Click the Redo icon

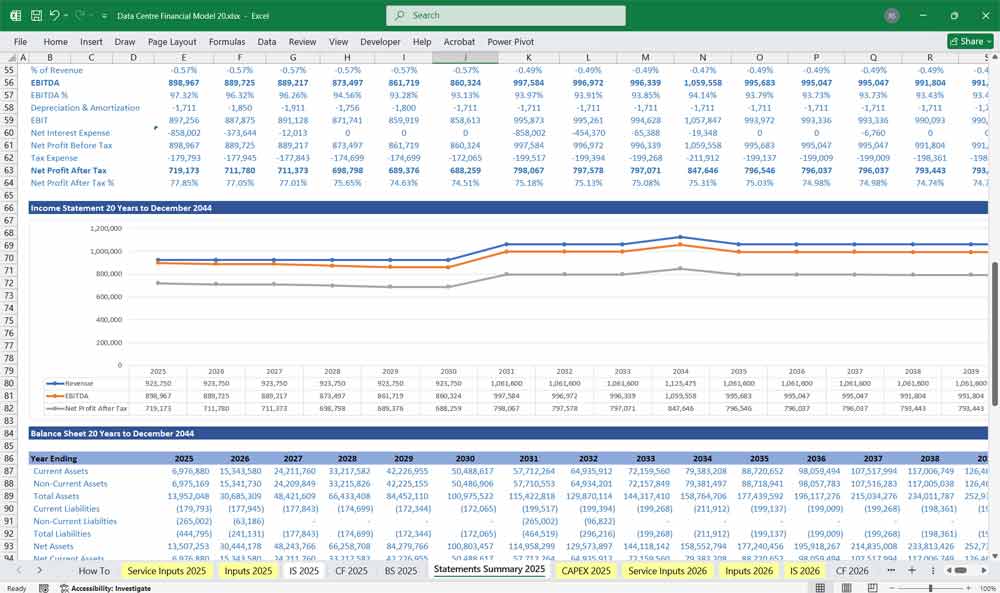tap(79, 15)
